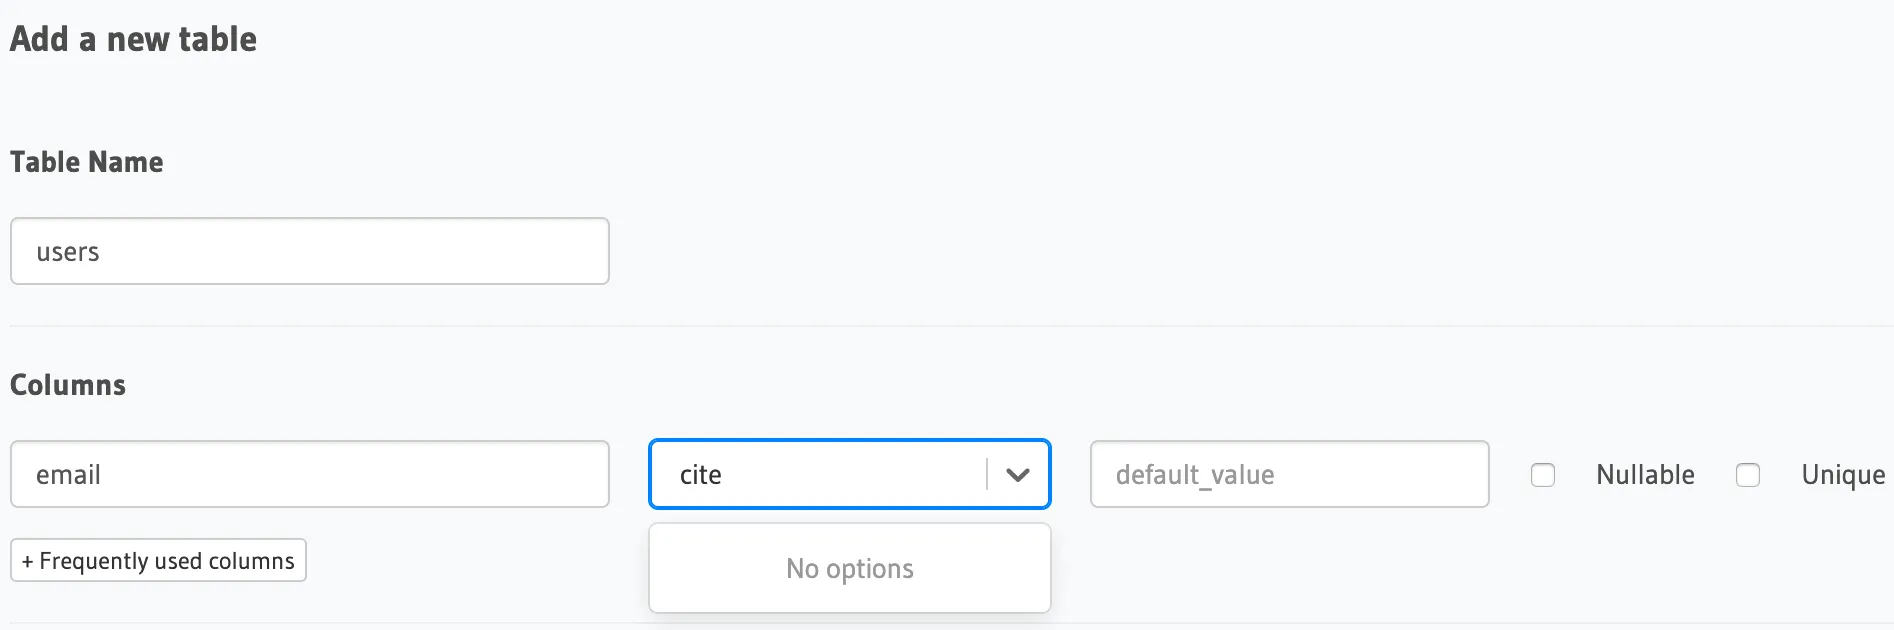Screen dimensions: 1894x630
Task: Tick the Unique checkbox
Action: pos(1748,475)
